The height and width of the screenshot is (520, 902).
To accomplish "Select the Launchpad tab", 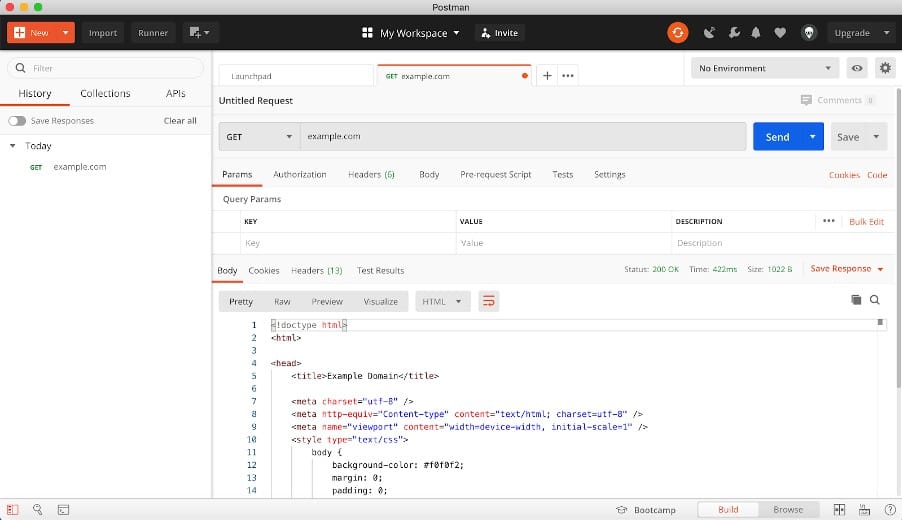I will coord(296,76).
